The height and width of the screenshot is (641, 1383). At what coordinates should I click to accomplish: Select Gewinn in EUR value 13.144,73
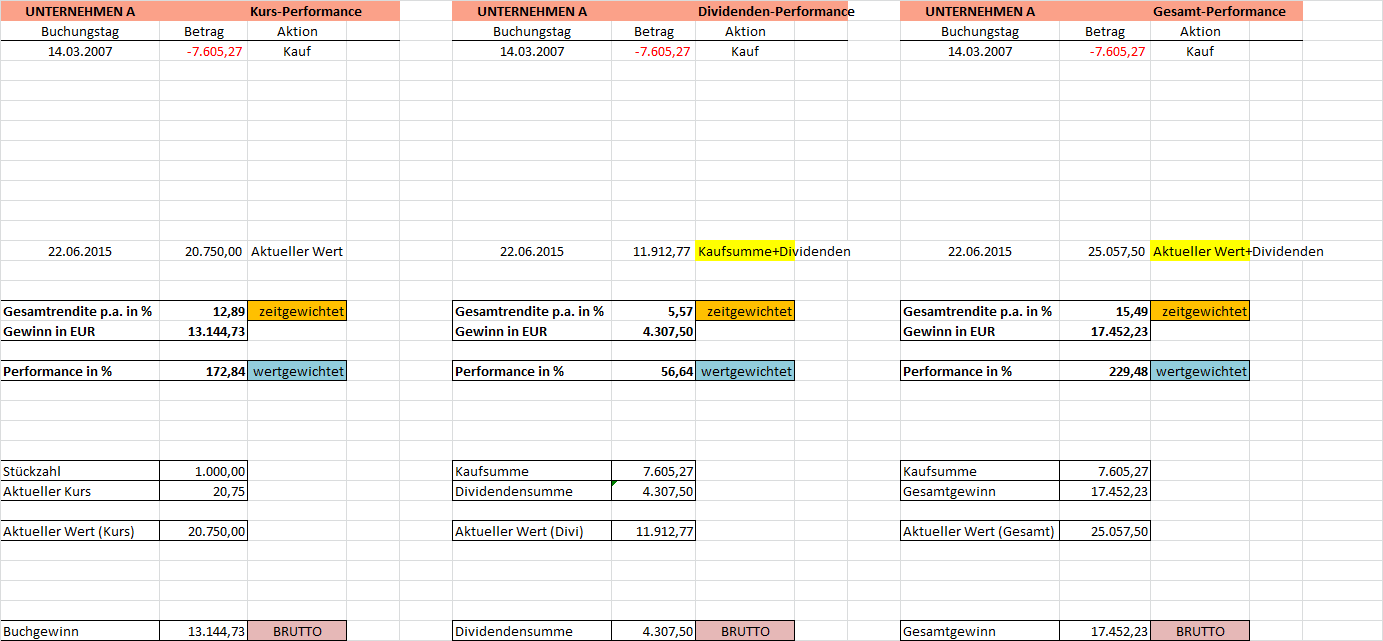204,331
